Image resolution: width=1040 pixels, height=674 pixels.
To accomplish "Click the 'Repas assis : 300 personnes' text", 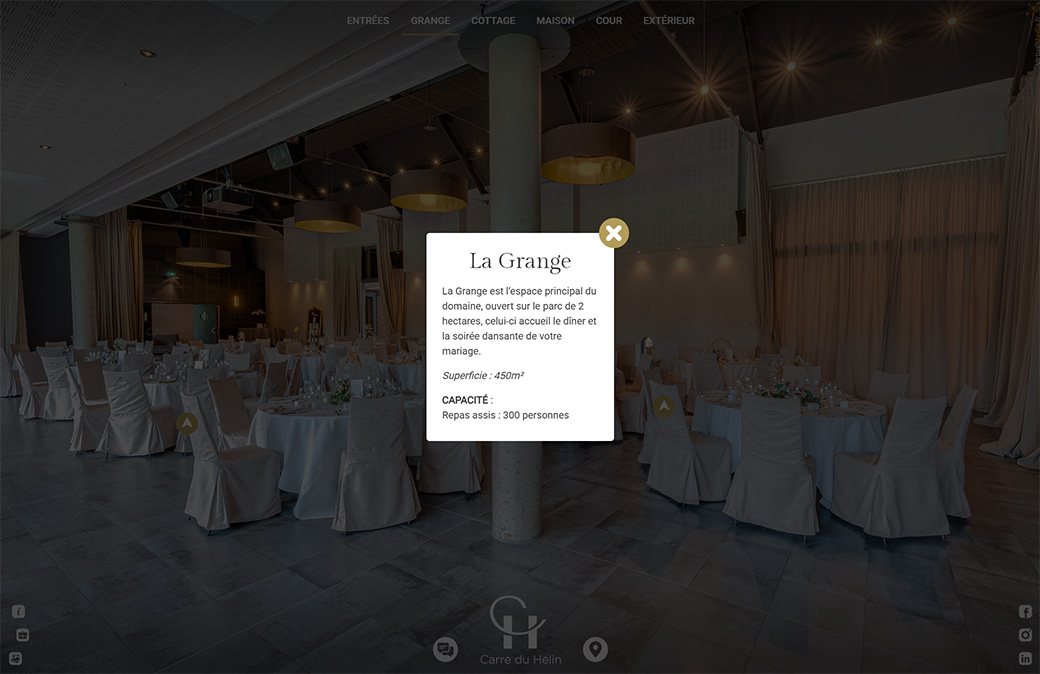I will coord(505,415).
